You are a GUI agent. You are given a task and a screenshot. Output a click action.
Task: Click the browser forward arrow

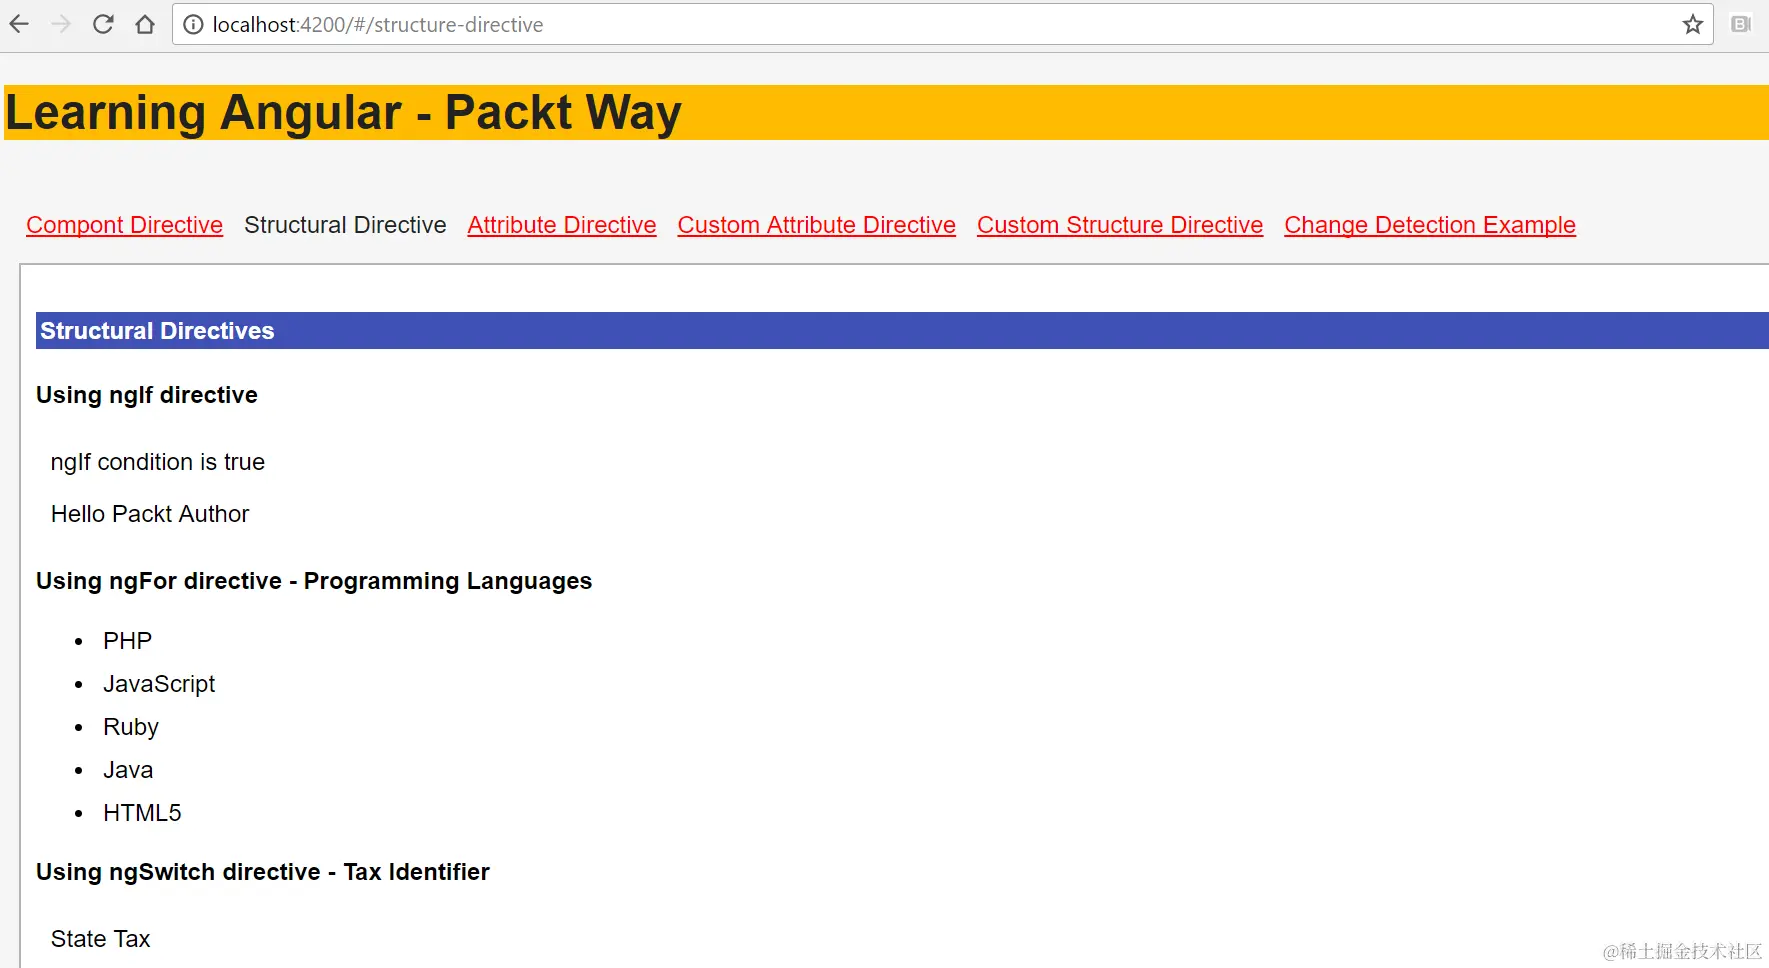tap(61, 24)
